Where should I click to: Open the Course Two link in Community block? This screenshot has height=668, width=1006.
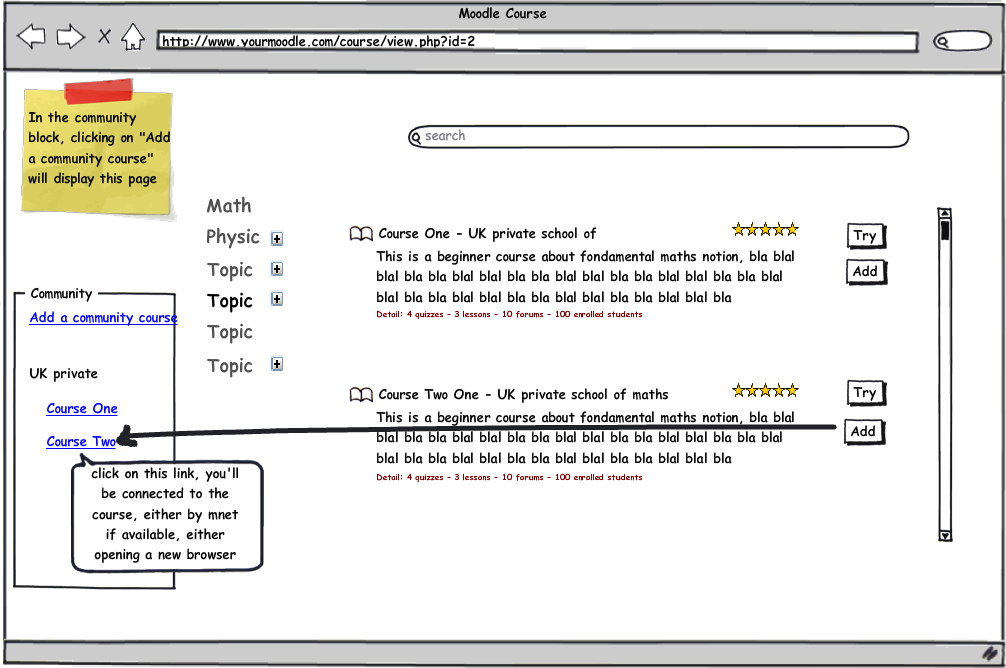tap(81, 441)
